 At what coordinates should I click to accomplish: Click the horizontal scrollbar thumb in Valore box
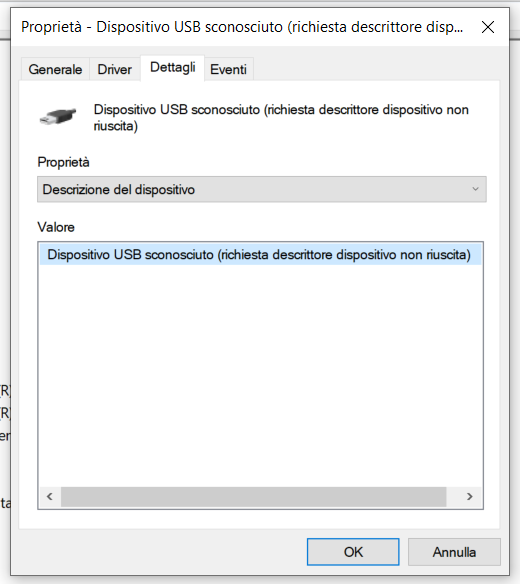tap(254, 496)
